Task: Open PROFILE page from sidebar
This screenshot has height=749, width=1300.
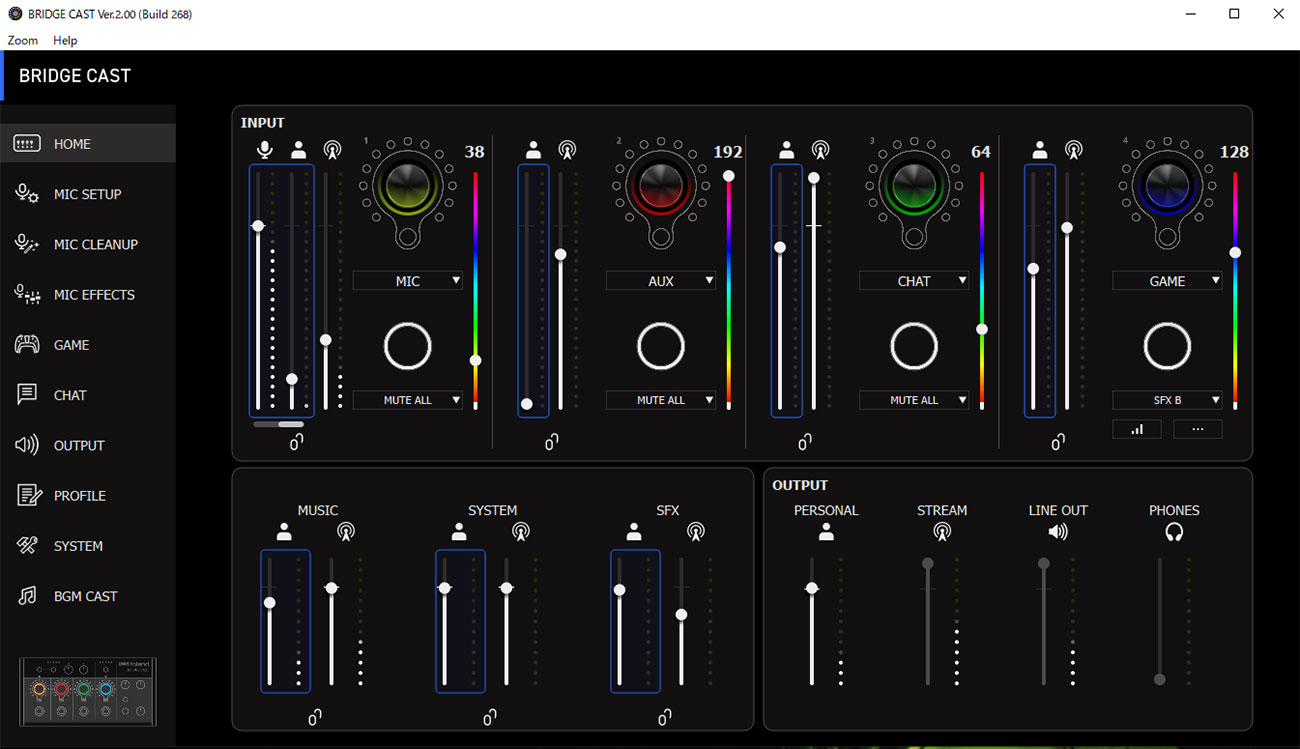Action: (88, 496)
